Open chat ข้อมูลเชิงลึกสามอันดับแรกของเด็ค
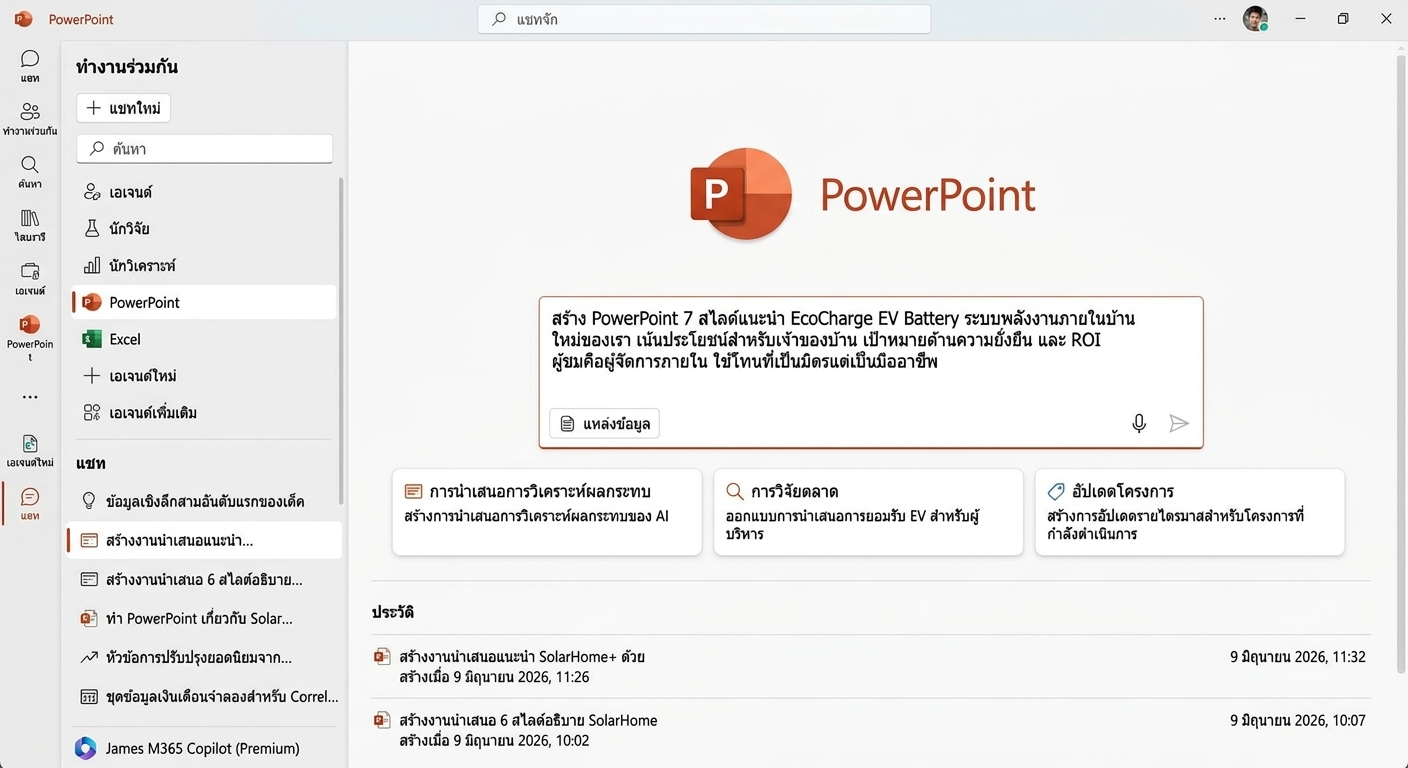 click(205, 501)
